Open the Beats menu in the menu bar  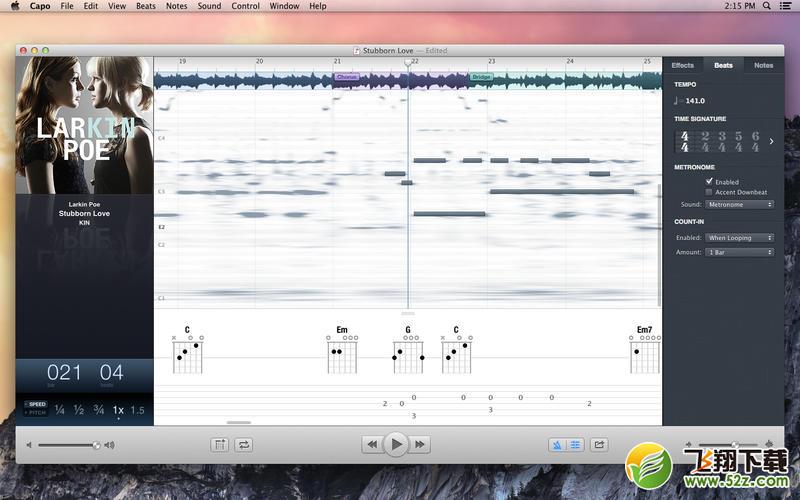coord(146,6)
